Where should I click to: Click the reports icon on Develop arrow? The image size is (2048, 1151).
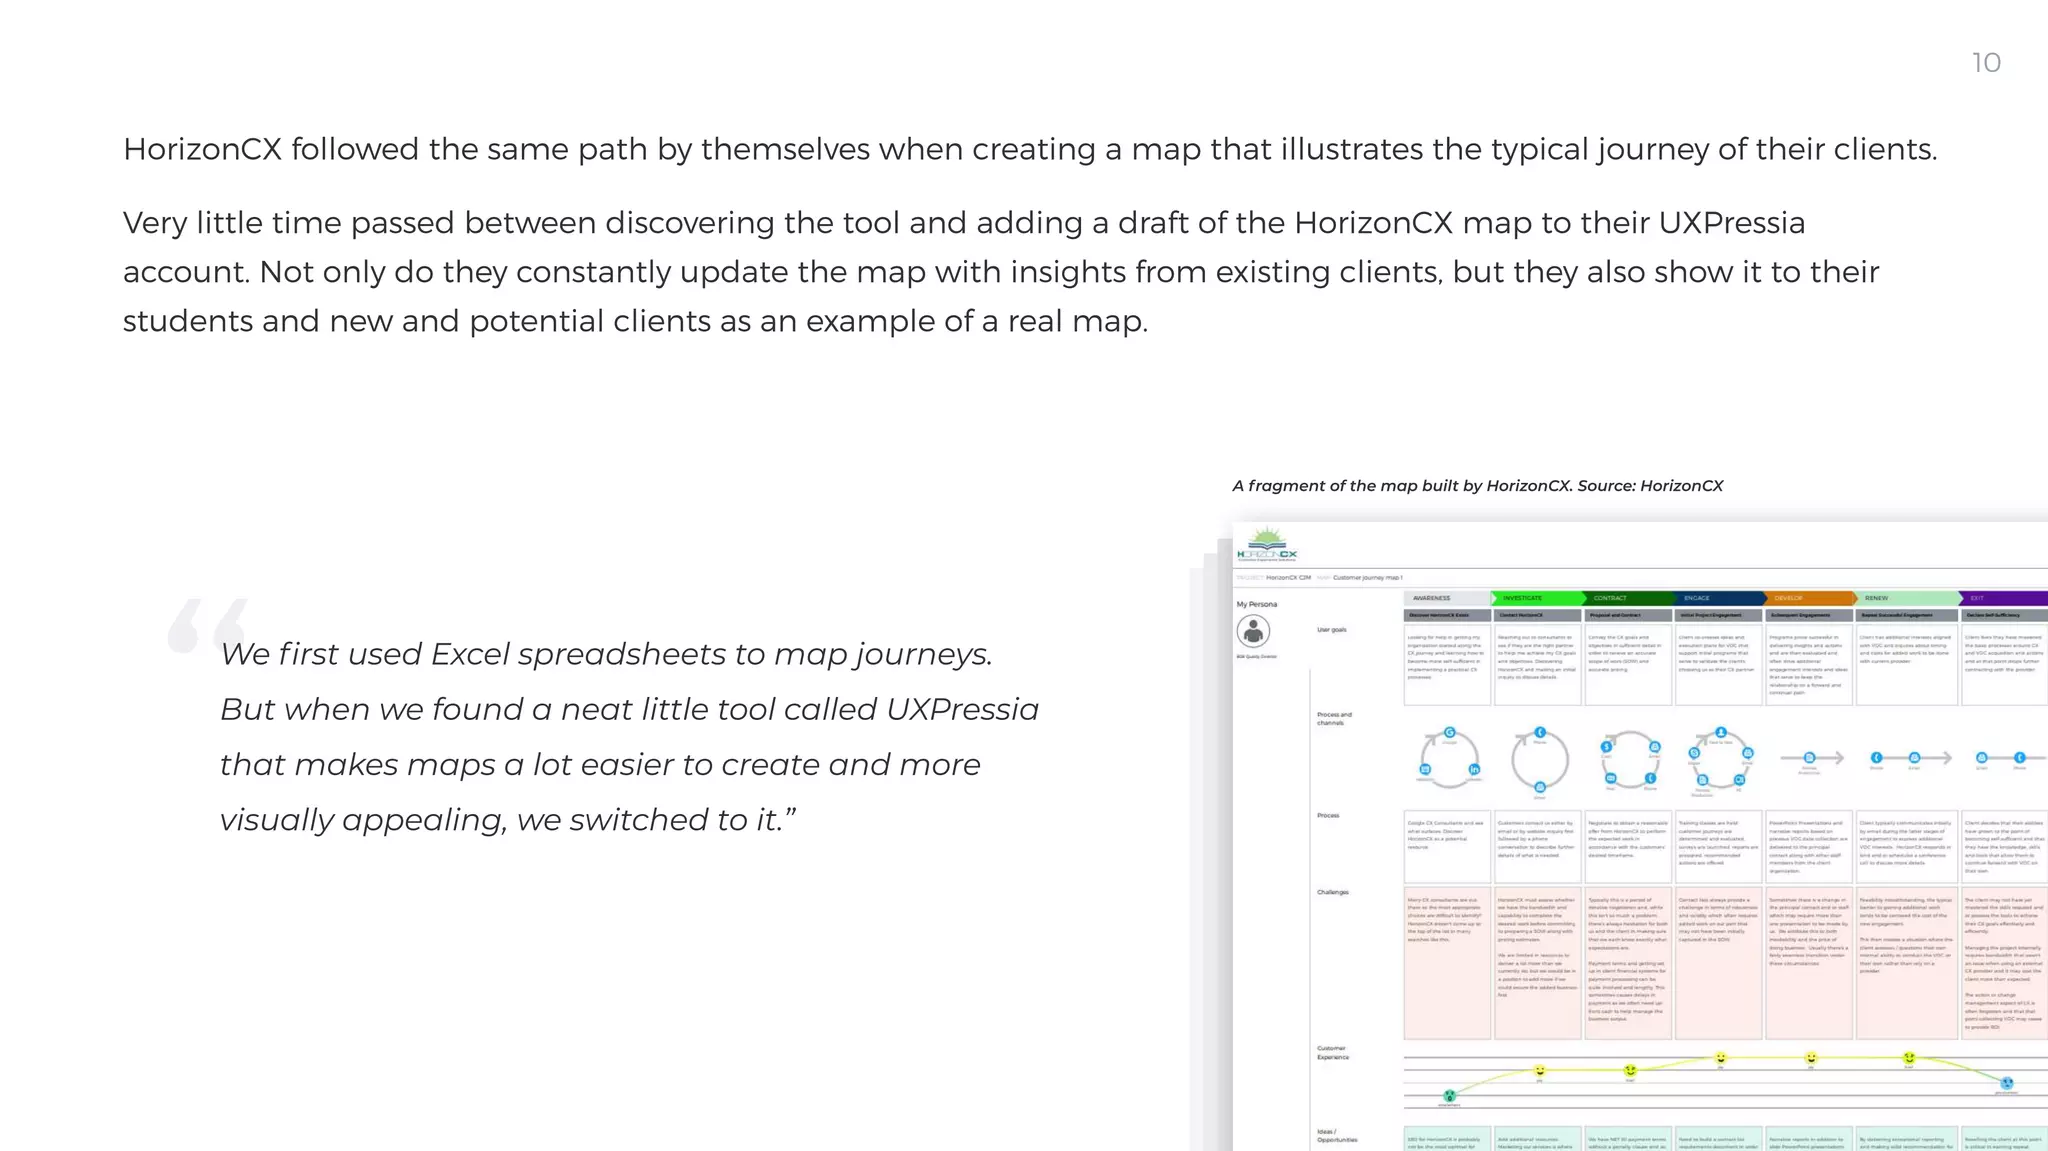pyautogui.click(x=1809, y=758)
